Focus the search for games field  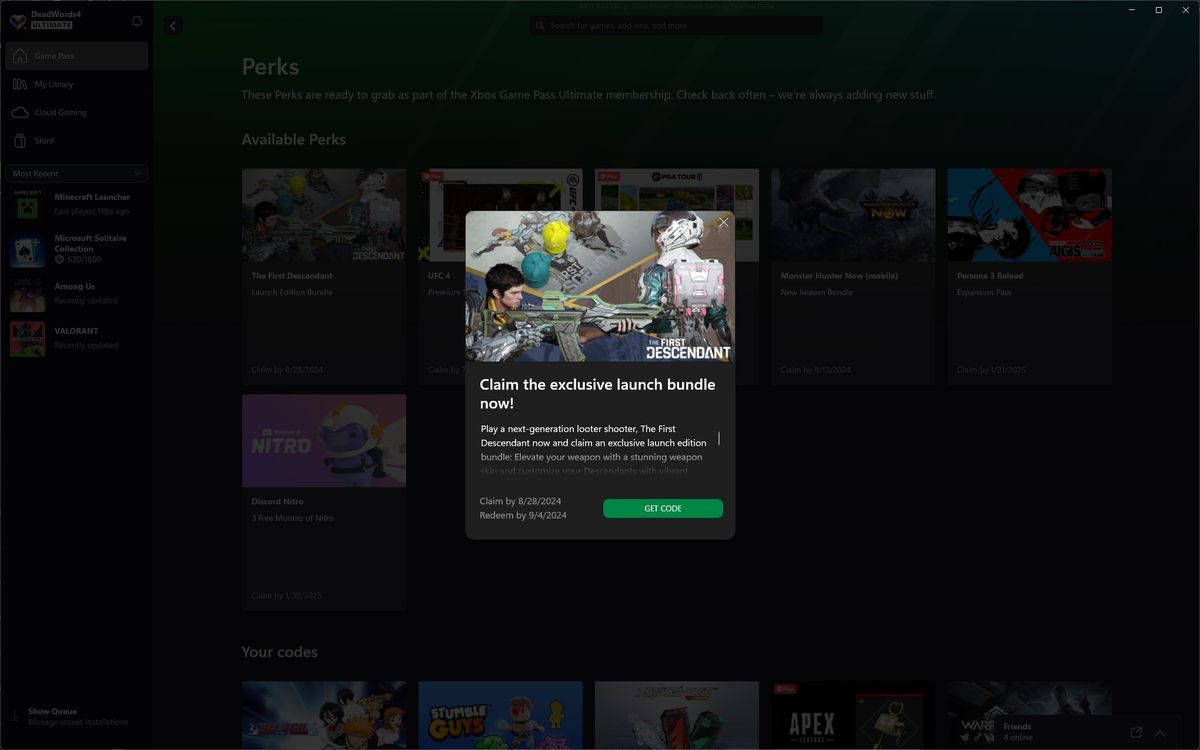(x=677, y=25)
